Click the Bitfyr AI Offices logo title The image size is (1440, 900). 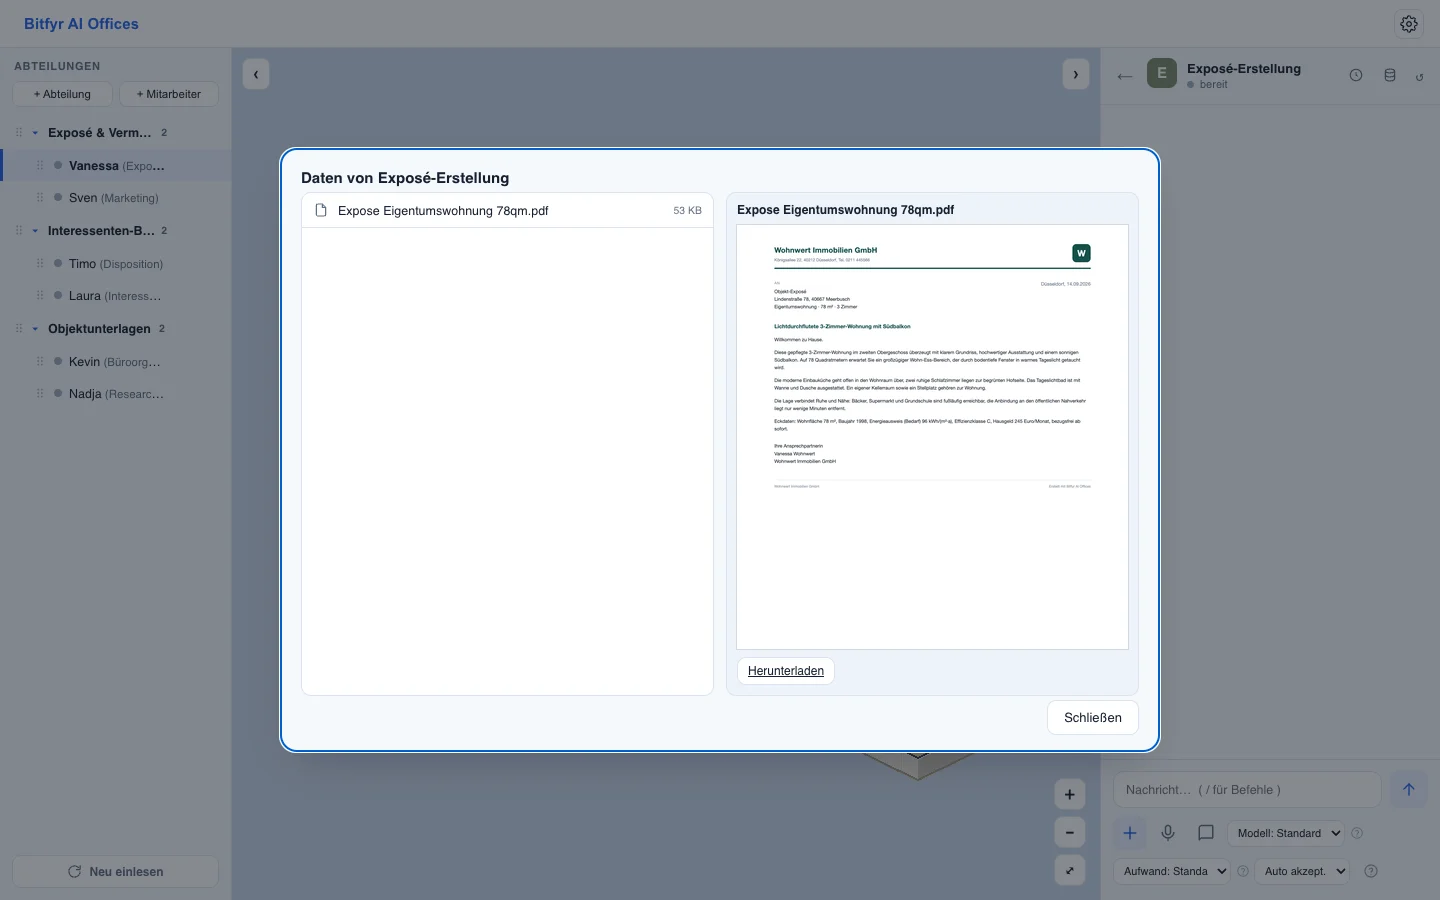coord(81,24)
